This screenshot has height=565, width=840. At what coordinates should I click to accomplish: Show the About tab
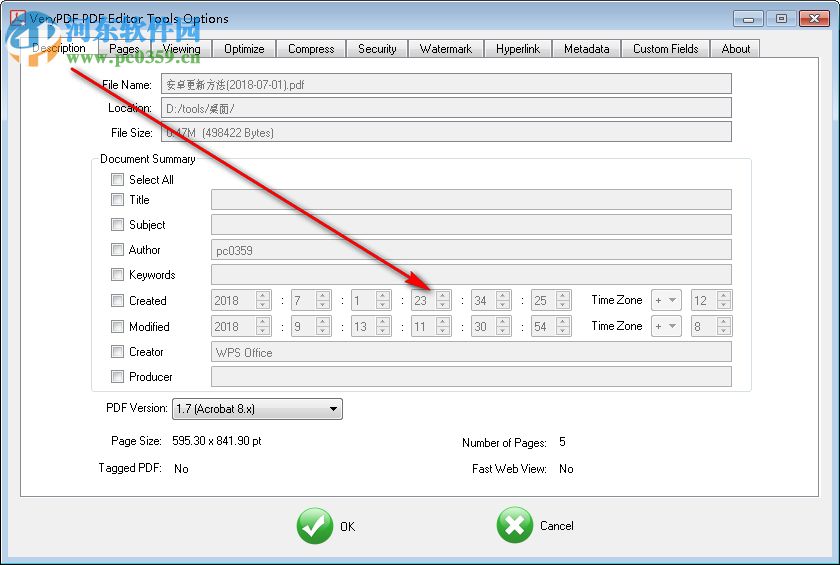pyautogui.click(x=736, y=49)
